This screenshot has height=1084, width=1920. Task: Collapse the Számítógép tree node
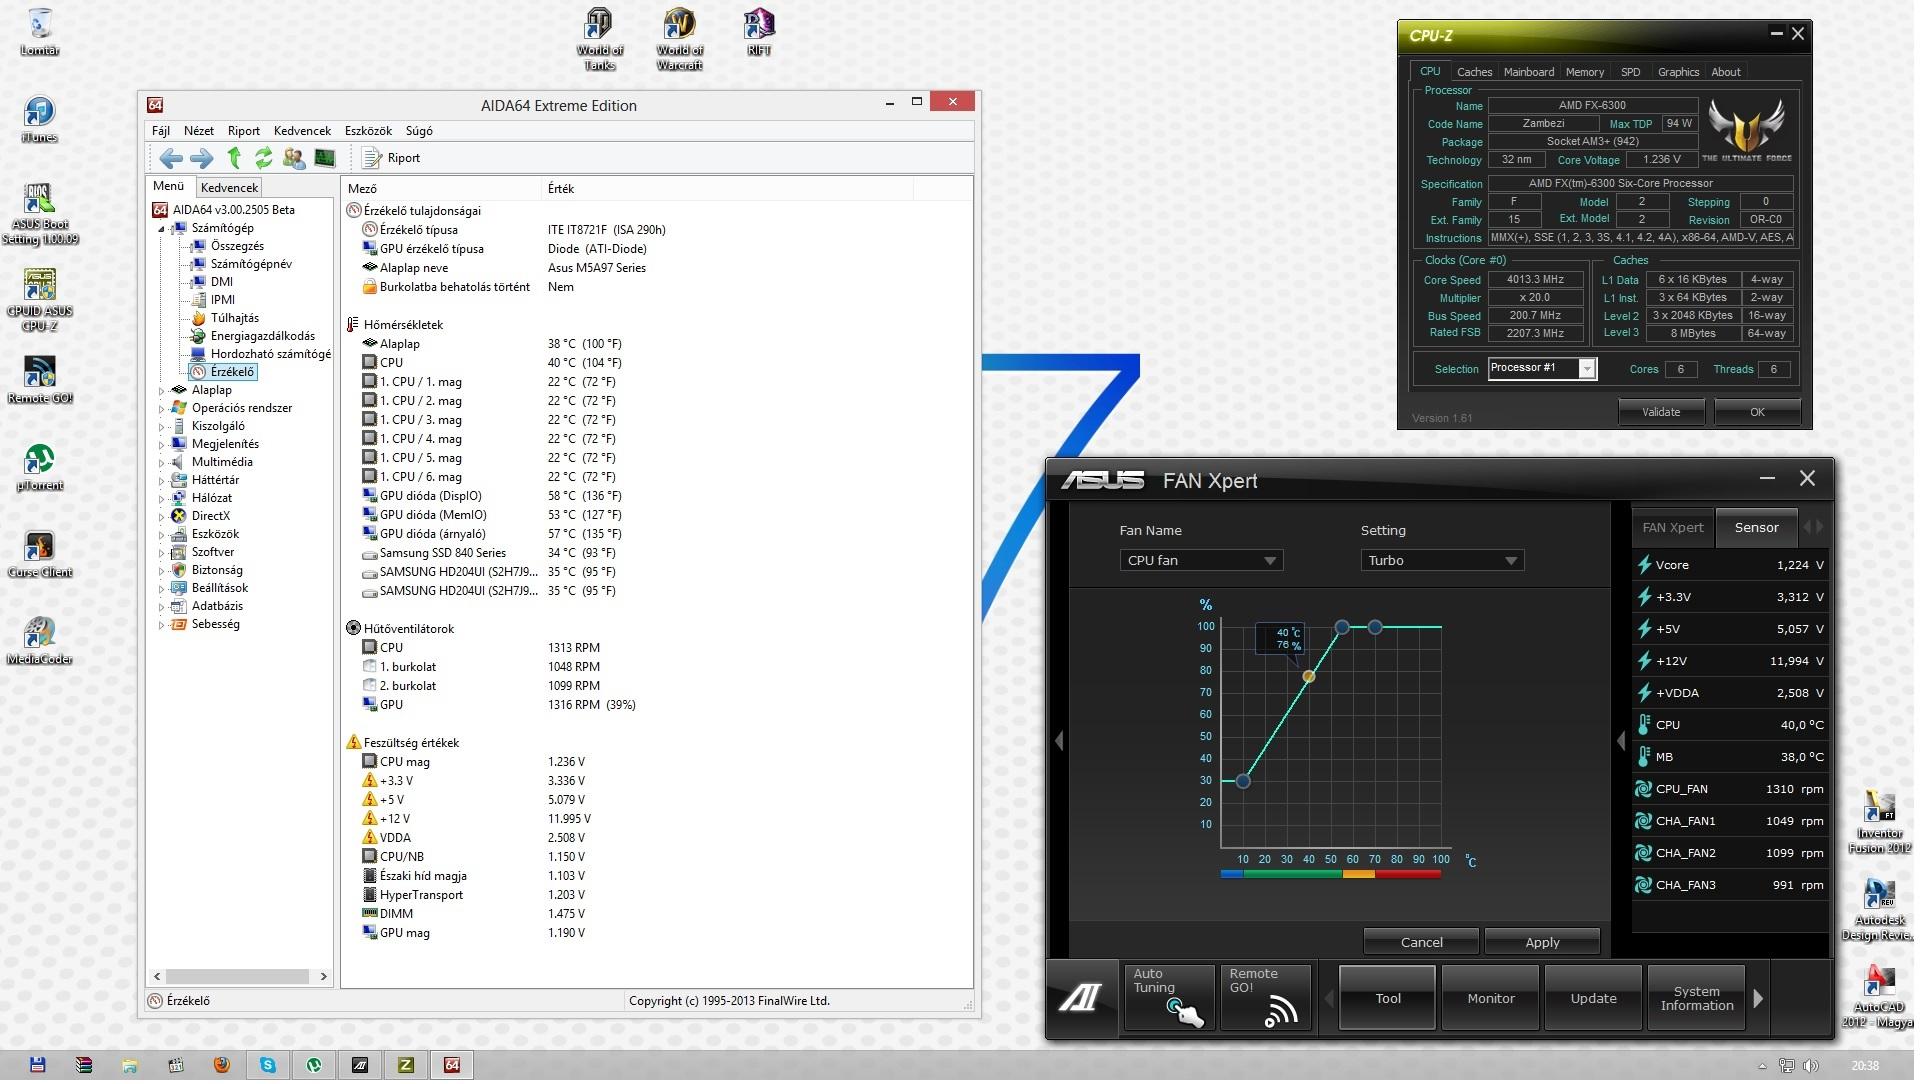pyautogui.click(x=161, y=229)
